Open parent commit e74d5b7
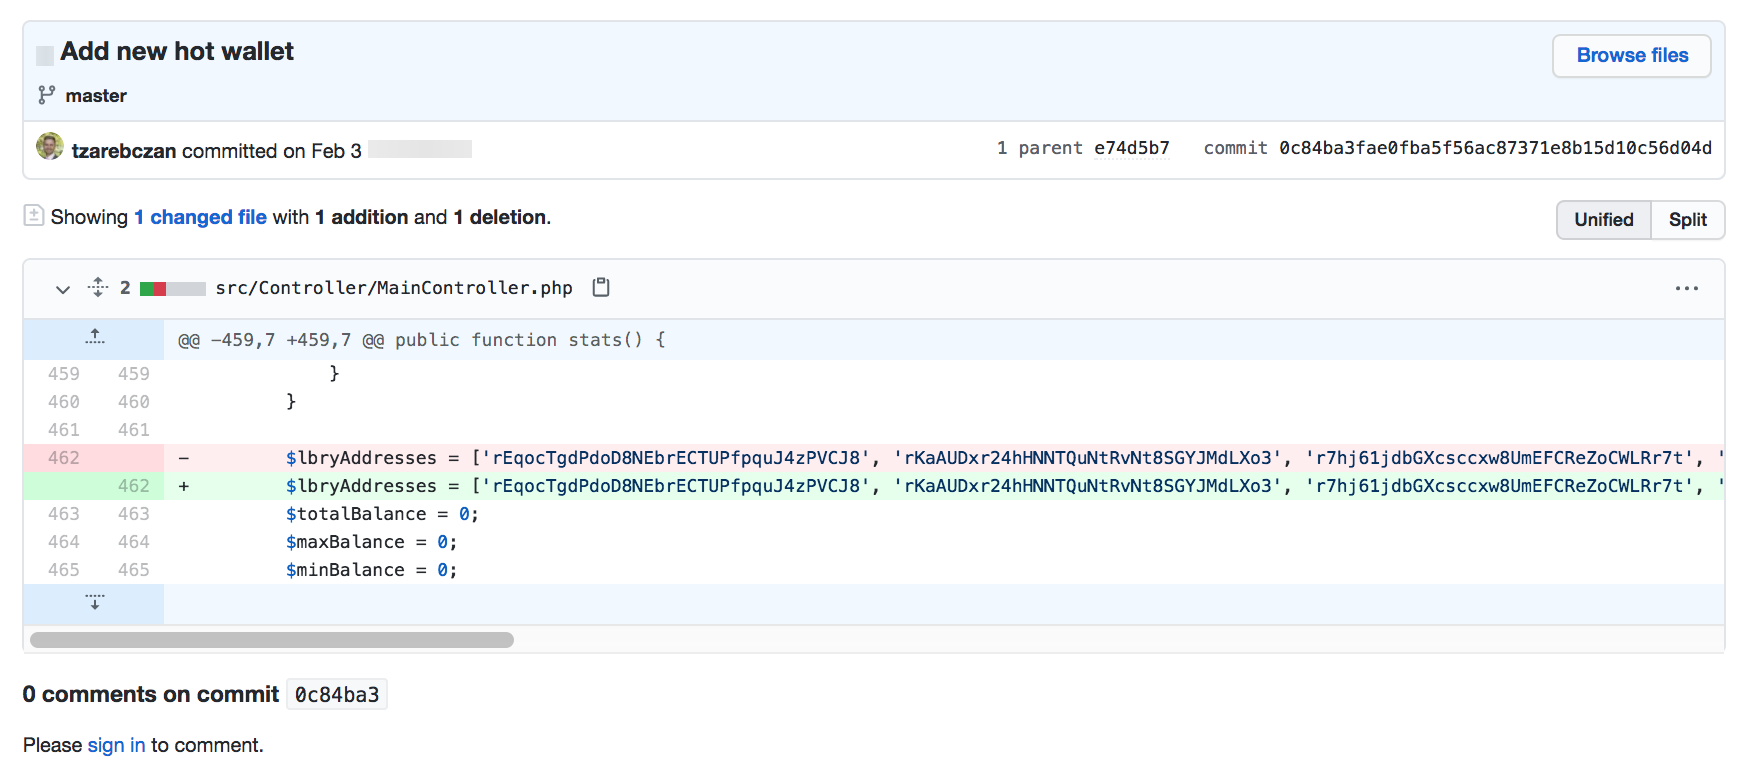1750x772 pixels. 1131,148
